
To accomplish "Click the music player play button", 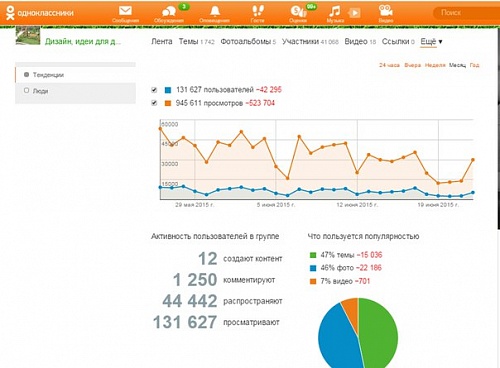I will tap(354, 13).
